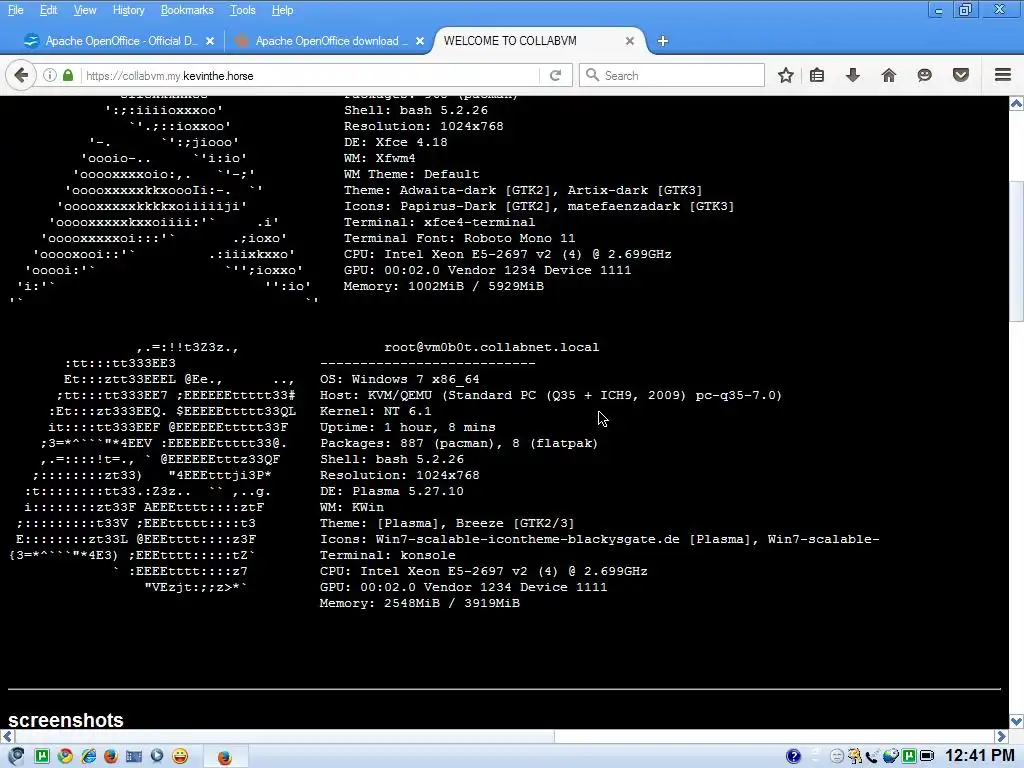Screen dimensions: 1024x768
Task: Close the Apache OpenOffice - Official D.. tab
Action: click(x=210, y=41)
